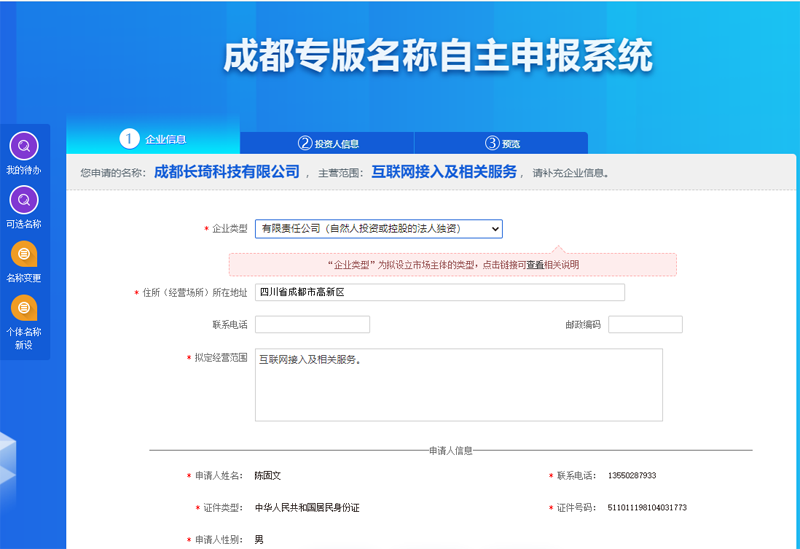Click company name 成都长琦科技有限公司

(x=227, y=172)
